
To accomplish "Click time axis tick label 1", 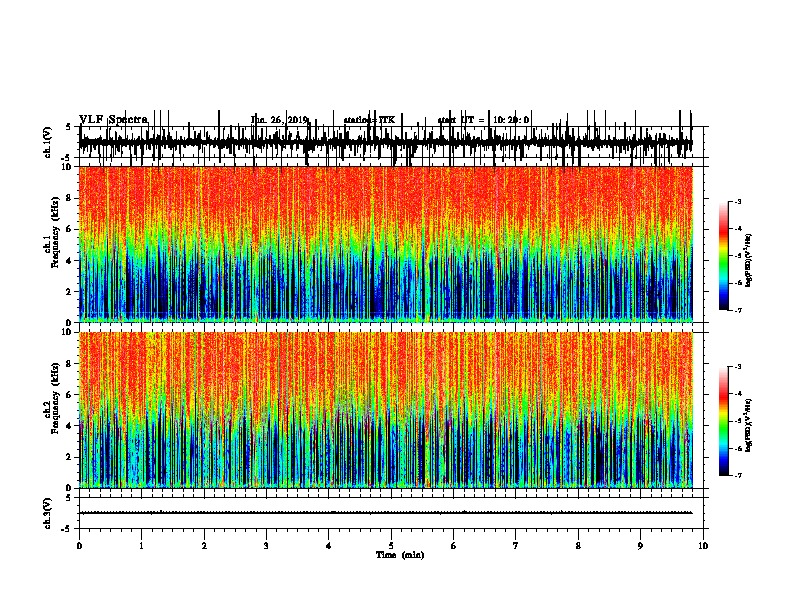I will 141,546.
